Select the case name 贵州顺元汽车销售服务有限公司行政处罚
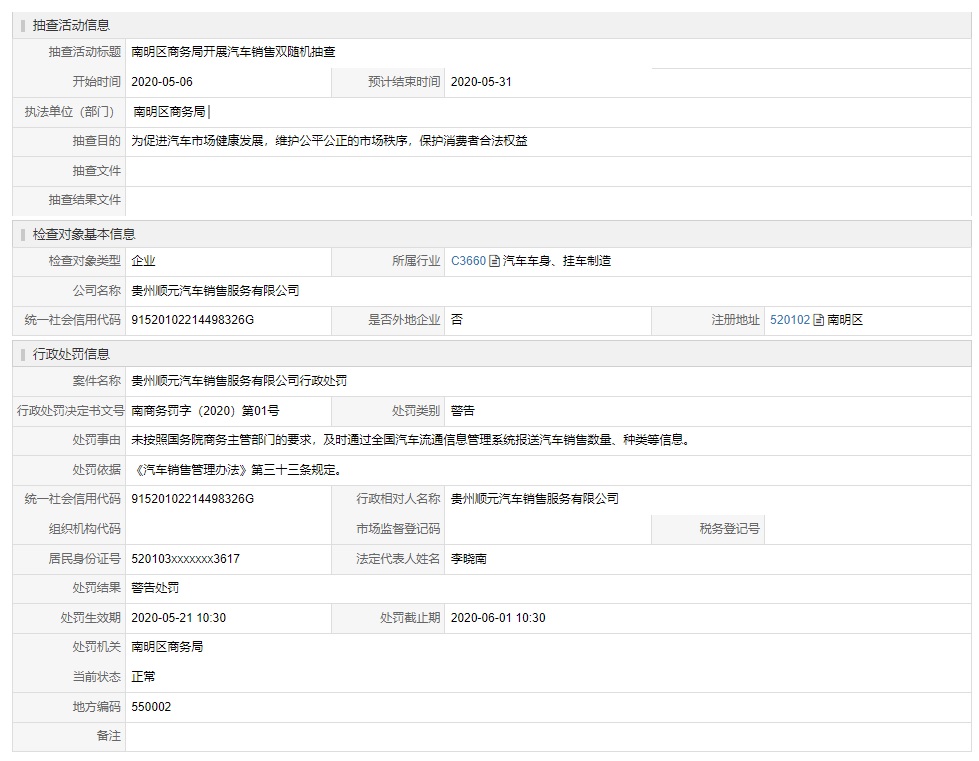 [x=239, y=381]
